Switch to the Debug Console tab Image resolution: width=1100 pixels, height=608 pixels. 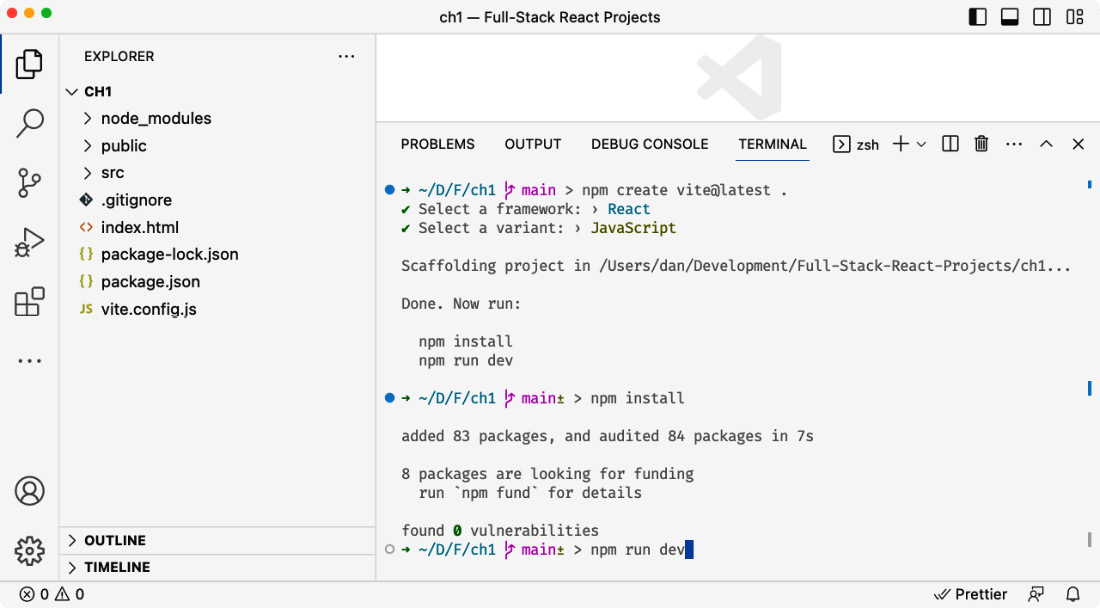(650, 144)
